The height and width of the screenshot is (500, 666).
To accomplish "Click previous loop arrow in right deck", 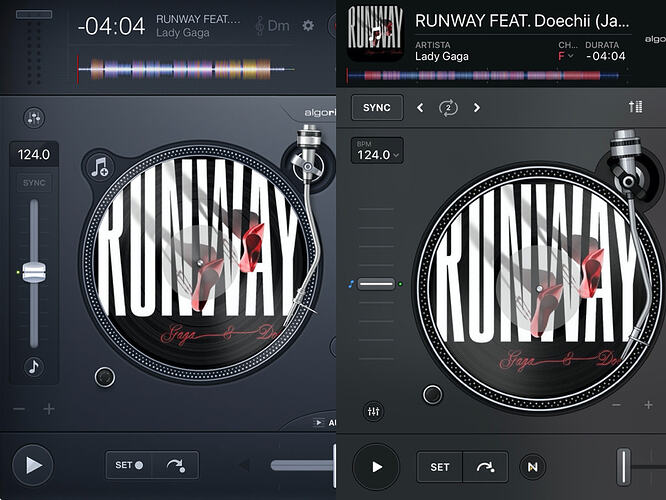I will point(420,108).
